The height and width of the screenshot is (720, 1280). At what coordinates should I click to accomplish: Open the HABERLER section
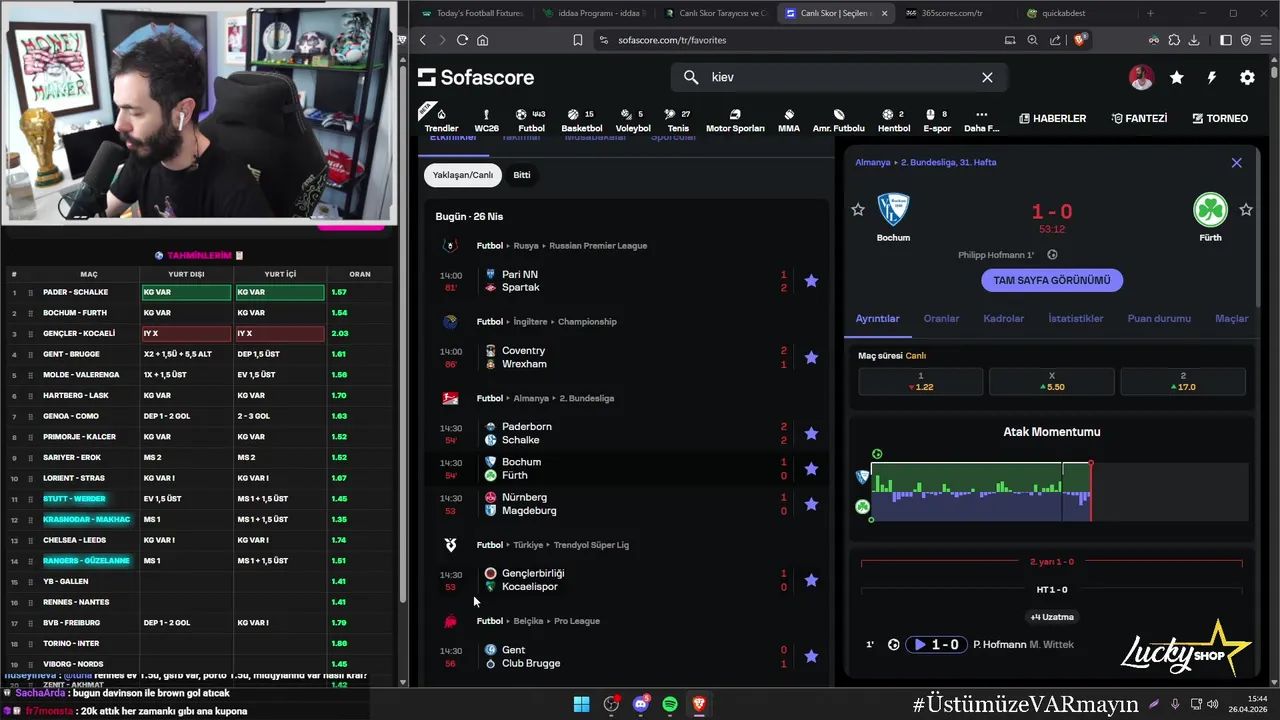point(1052,118)
